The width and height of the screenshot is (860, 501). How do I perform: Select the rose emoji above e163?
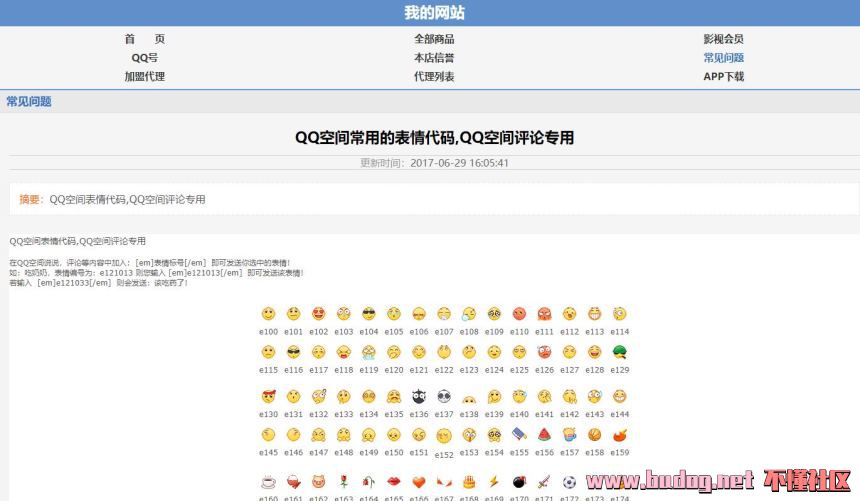tap(343, 482)
